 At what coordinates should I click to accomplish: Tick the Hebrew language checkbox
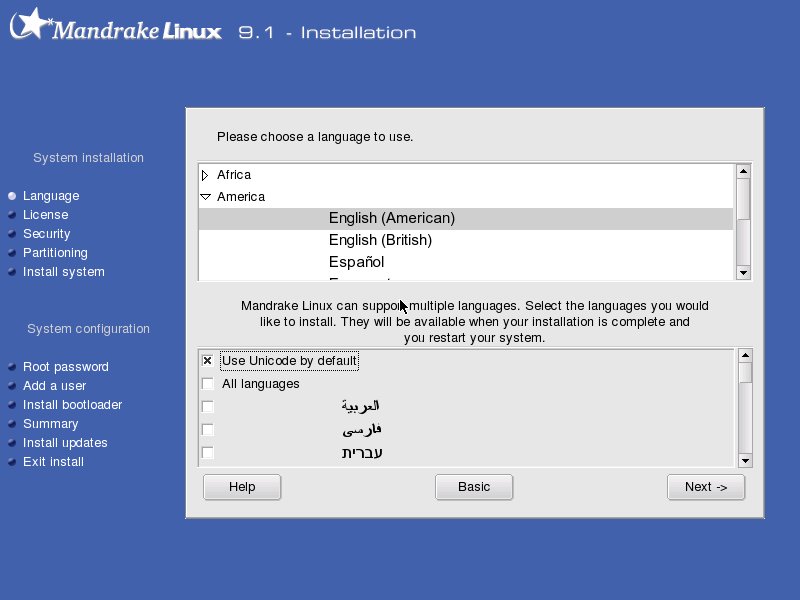click(x=207, y=453)
